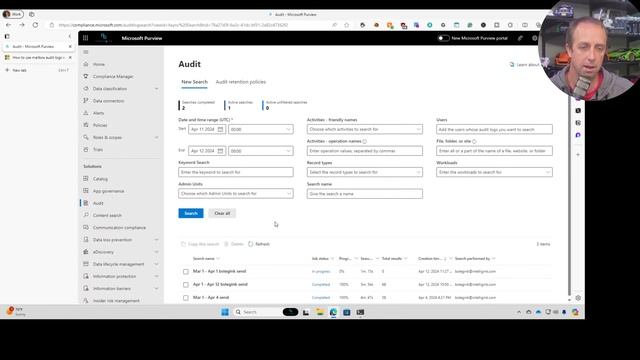The width and height of the screenshot is (640, 360).
Task: Open Content search in the sidebar
Action: coord(107,216)
